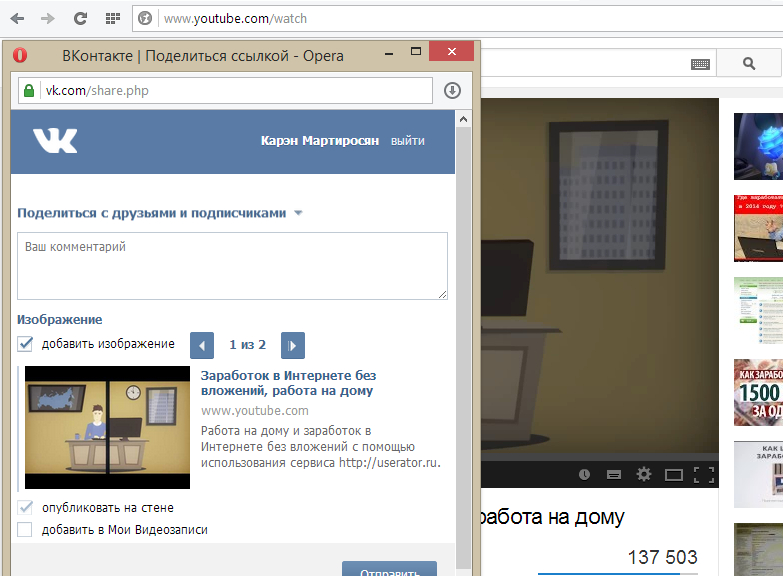783x576 pixels.
Task: Click the Opera logo in the popup title bar
Action: click(x=20, y=55)
